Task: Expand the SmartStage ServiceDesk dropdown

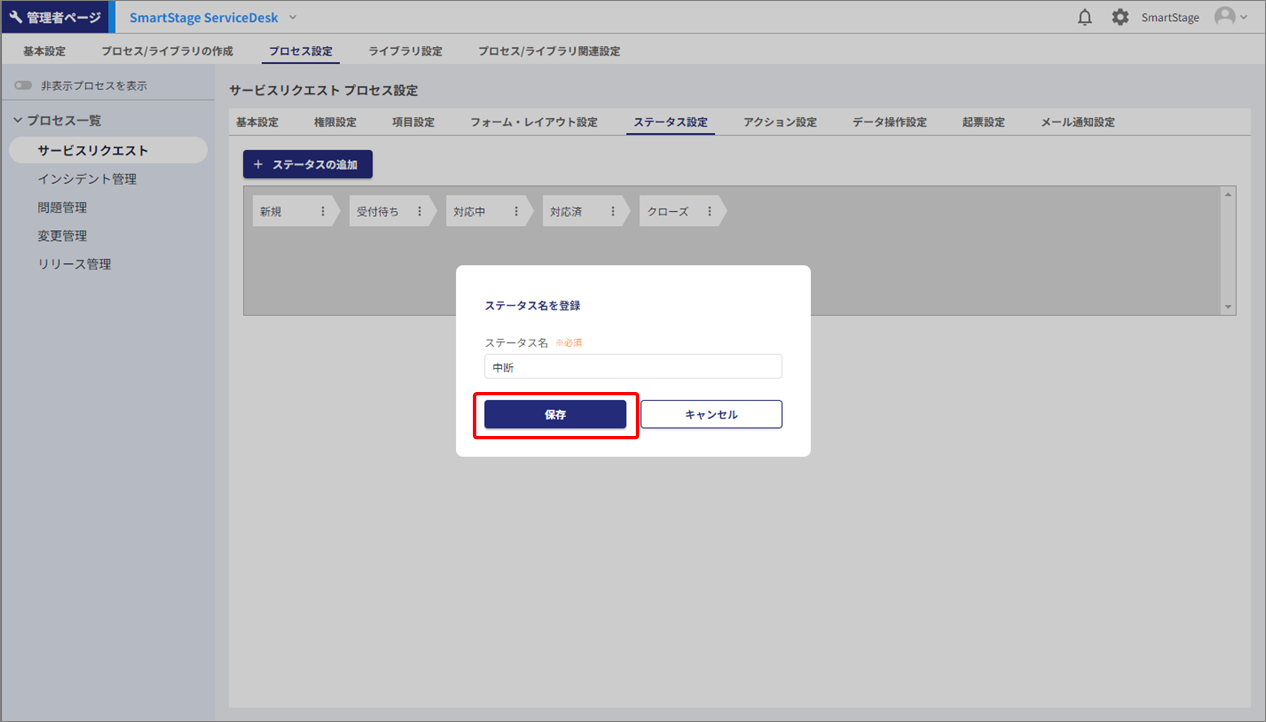Action: click(x=293, y=17)
